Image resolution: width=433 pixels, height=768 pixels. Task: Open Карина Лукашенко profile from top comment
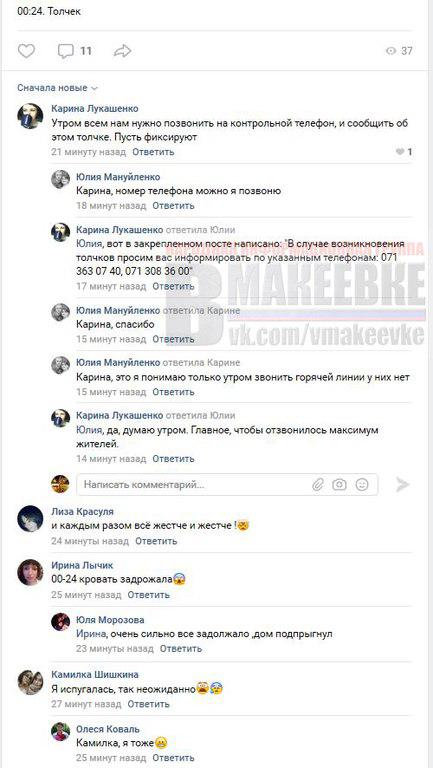click(95, 109)
